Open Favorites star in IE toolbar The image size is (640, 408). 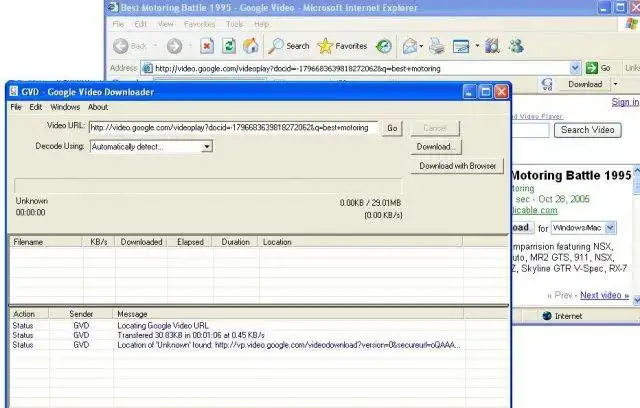[x=325, y=46]
